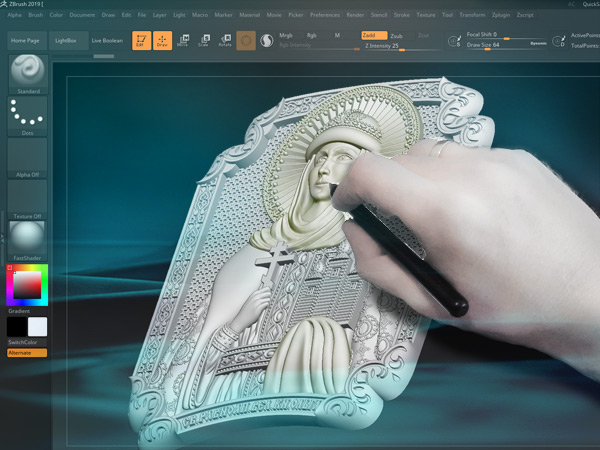Open the Zplugin menu

pos(501,15)
